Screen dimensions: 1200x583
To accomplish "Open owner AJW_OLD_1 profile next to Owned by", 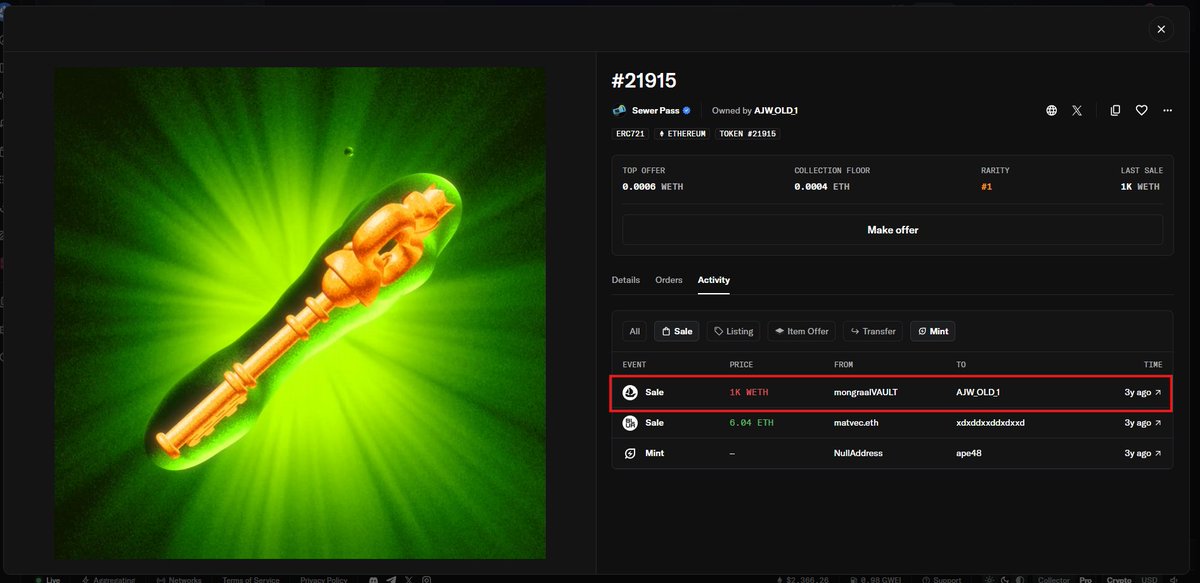I will point(776,111).
